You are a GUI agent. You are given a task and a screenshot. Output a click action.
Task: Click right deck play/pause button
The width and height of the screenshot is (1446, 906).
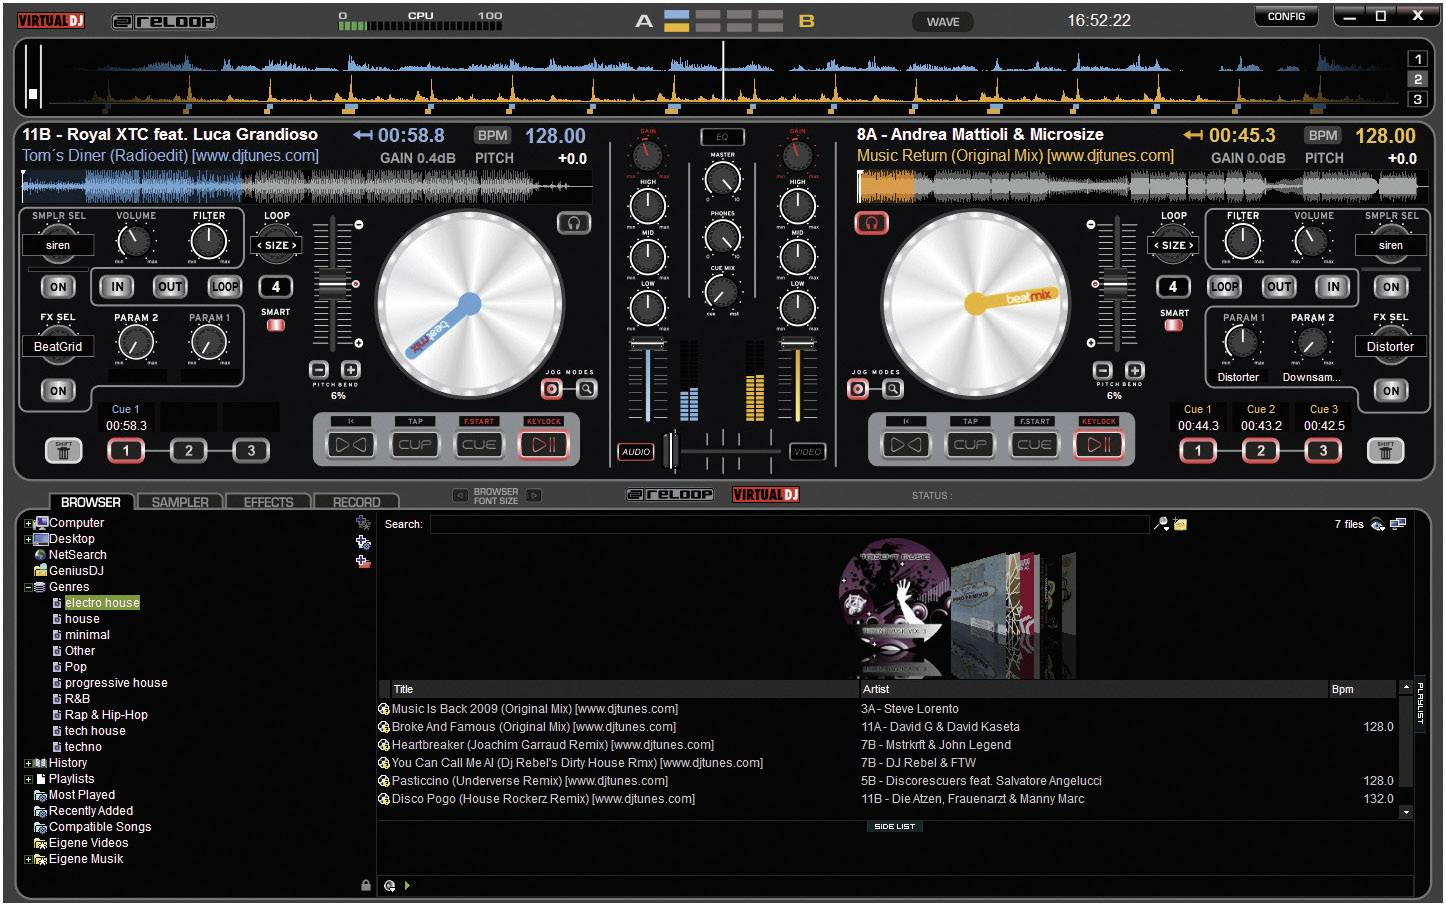(1099, 445)
